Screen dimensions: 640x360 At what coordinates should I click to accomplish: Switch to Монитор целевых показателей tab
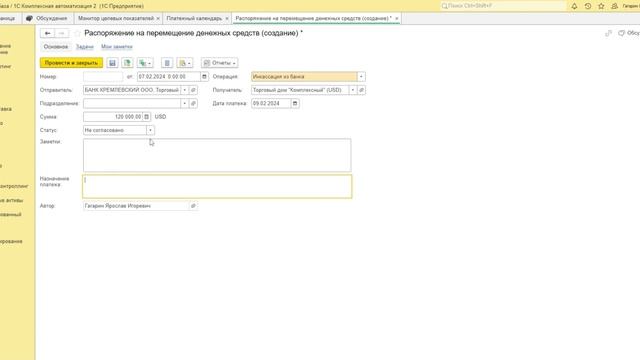coord(116,18)
